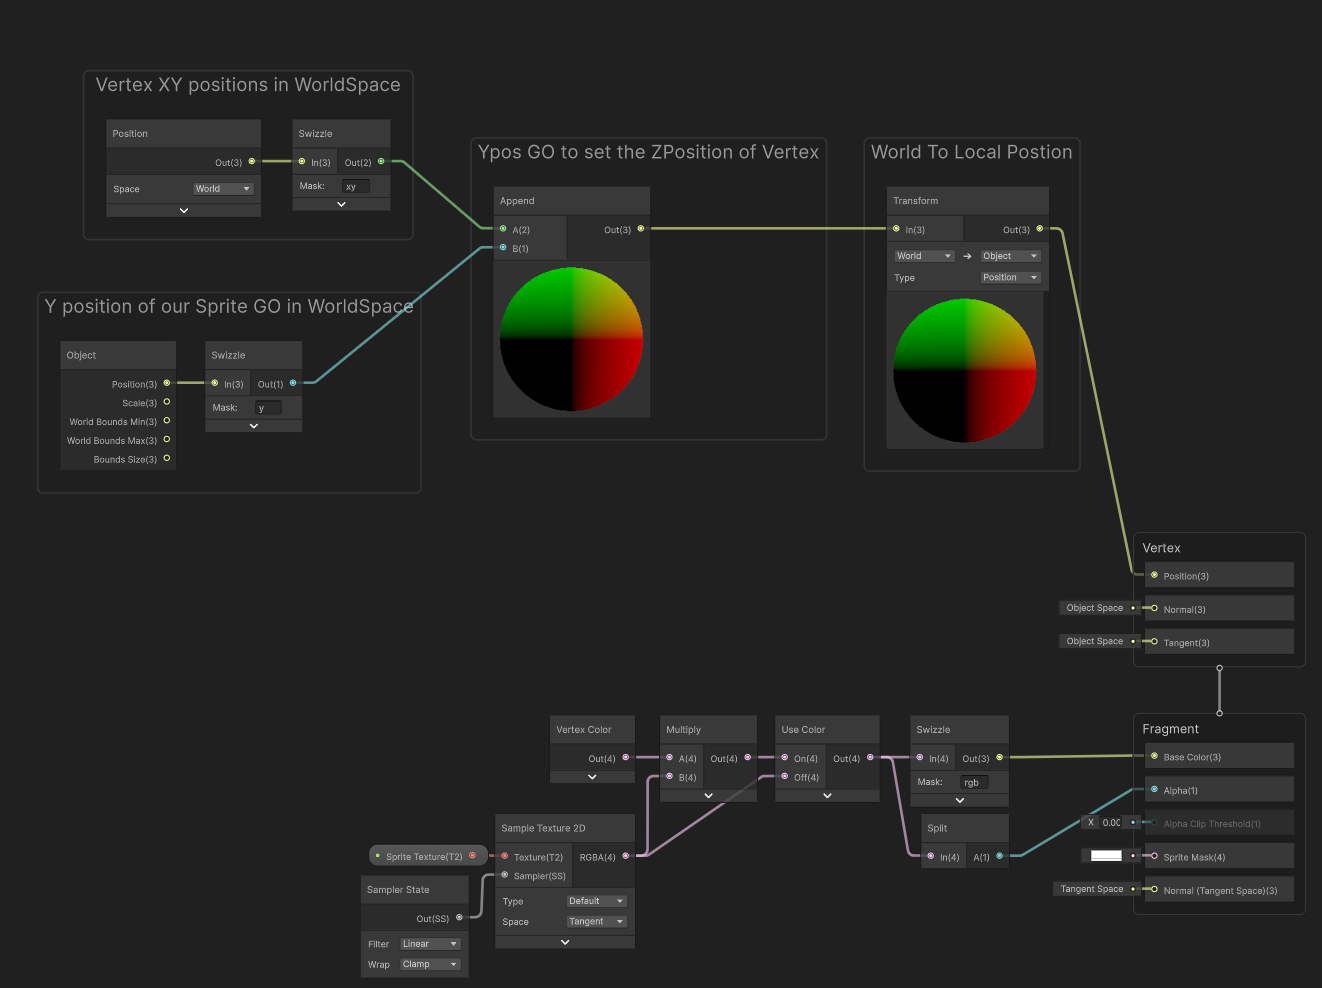Click the In(3) port on the Transform node
The width and height of the screenshot is (1322, 988).
coord(896,228)
